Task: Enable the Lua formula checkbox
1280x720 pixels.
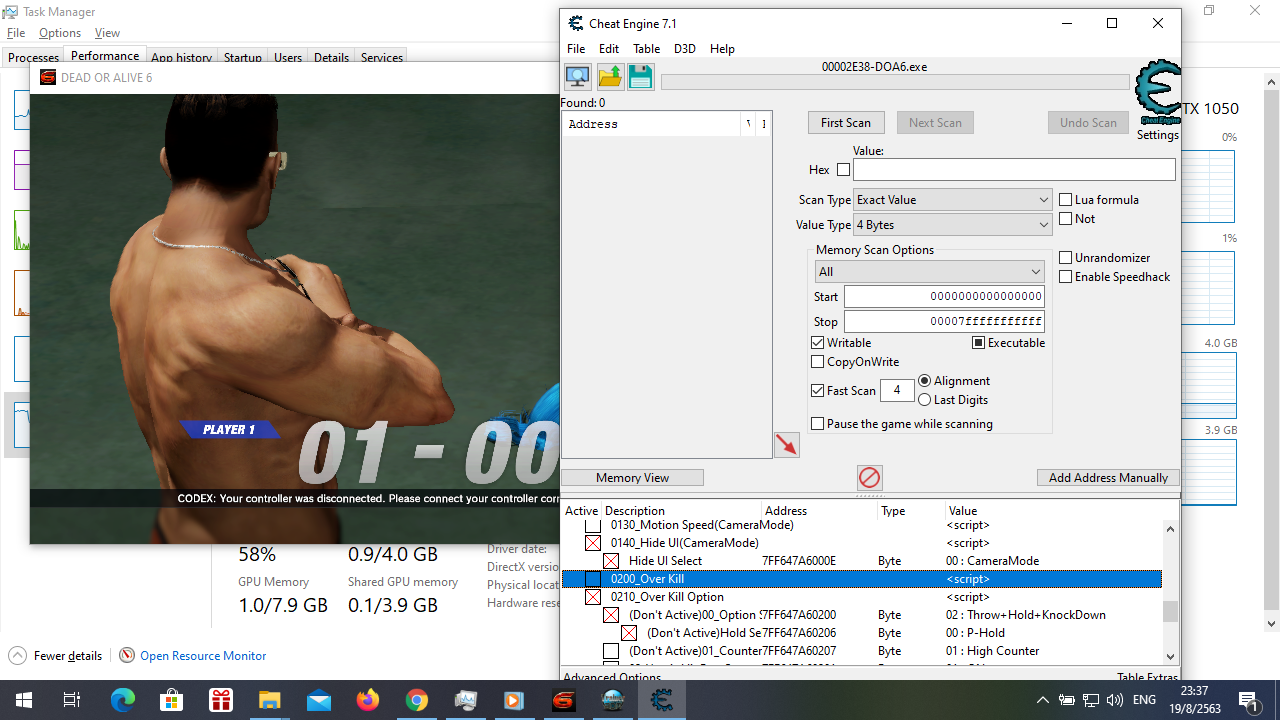Action: [x=1066, y=200]
